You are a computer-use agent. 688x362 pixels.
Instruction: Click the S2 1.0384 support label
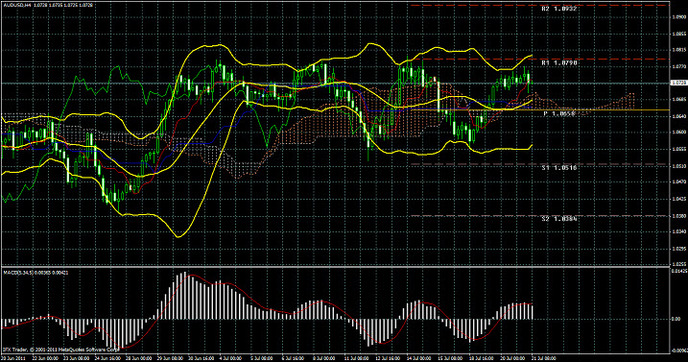point(559,219)
